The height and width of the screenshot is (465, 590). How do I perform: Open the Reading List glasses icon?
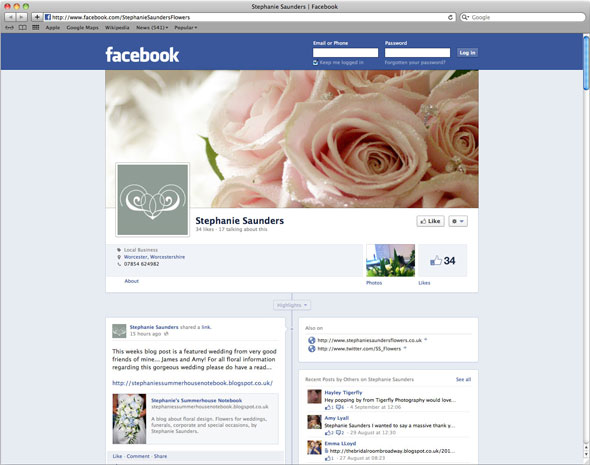click(x=9, y=27)
